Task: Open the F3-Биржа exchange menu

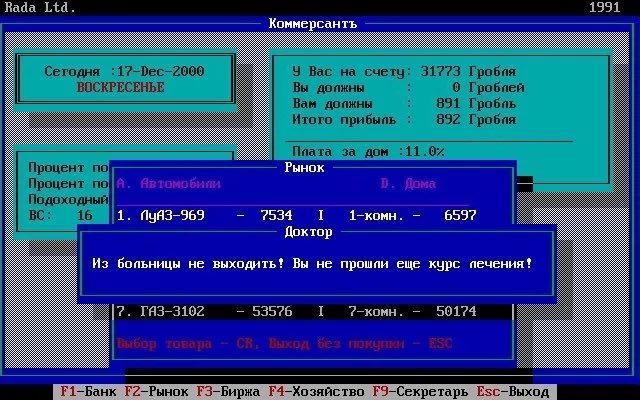Action: 228,392
